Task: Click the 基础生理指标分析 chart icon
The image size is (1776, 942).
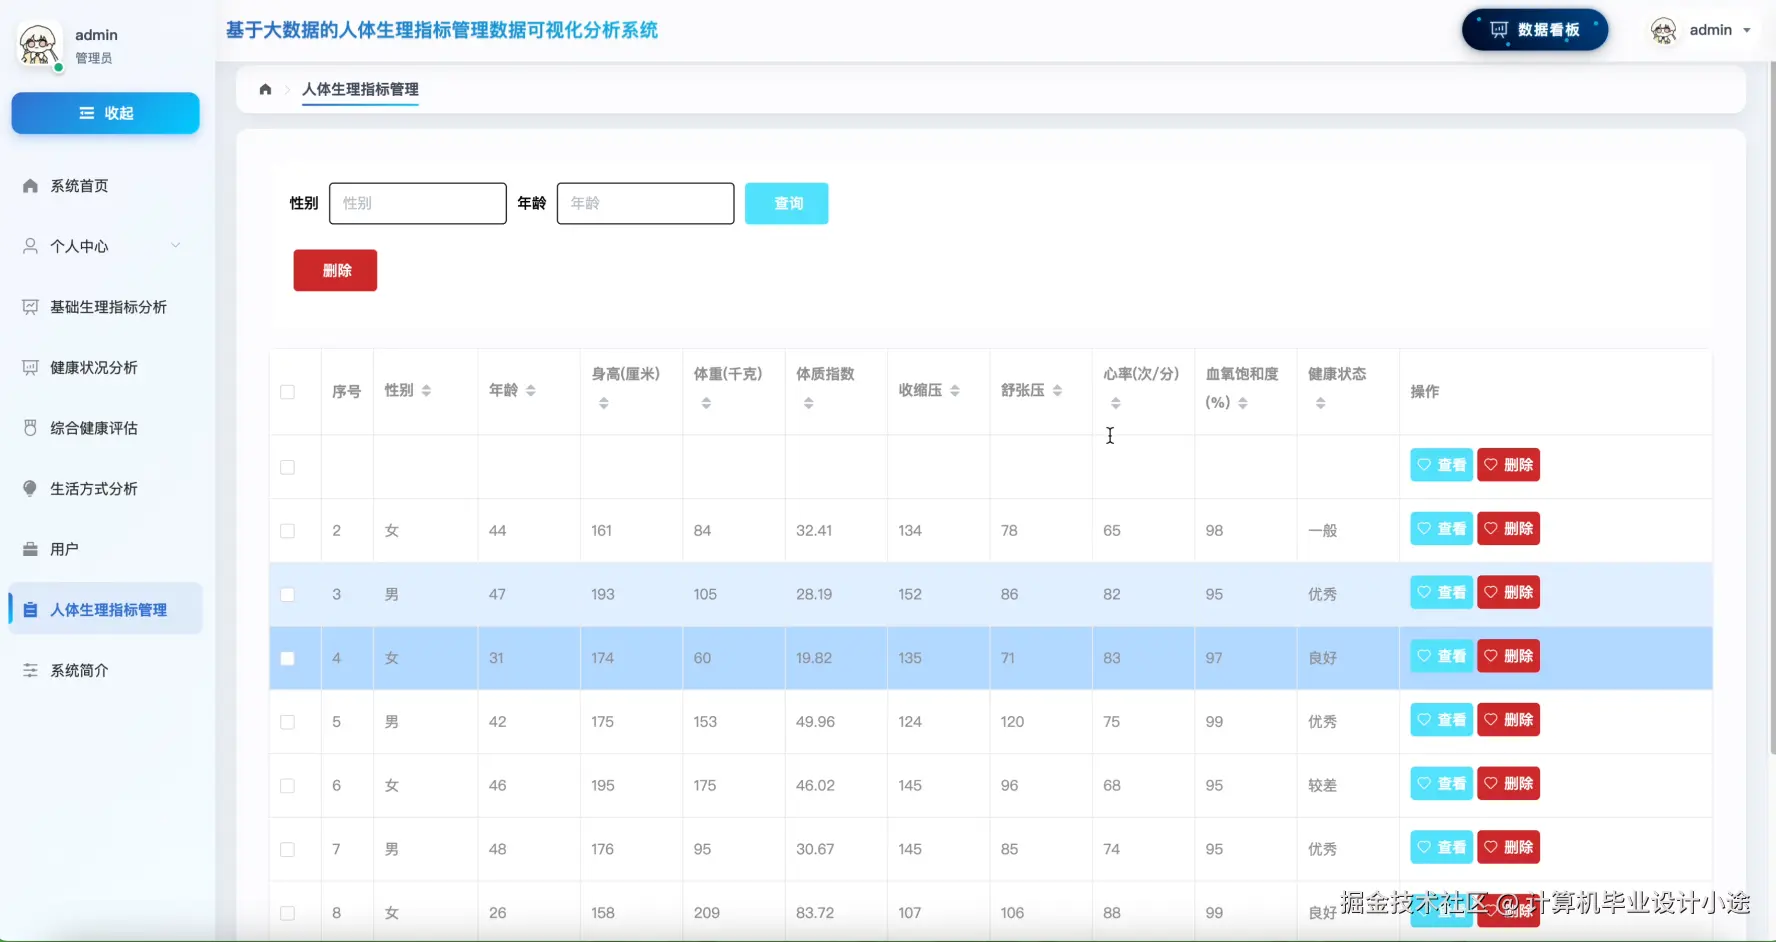Action: click(x=29, y=307)
